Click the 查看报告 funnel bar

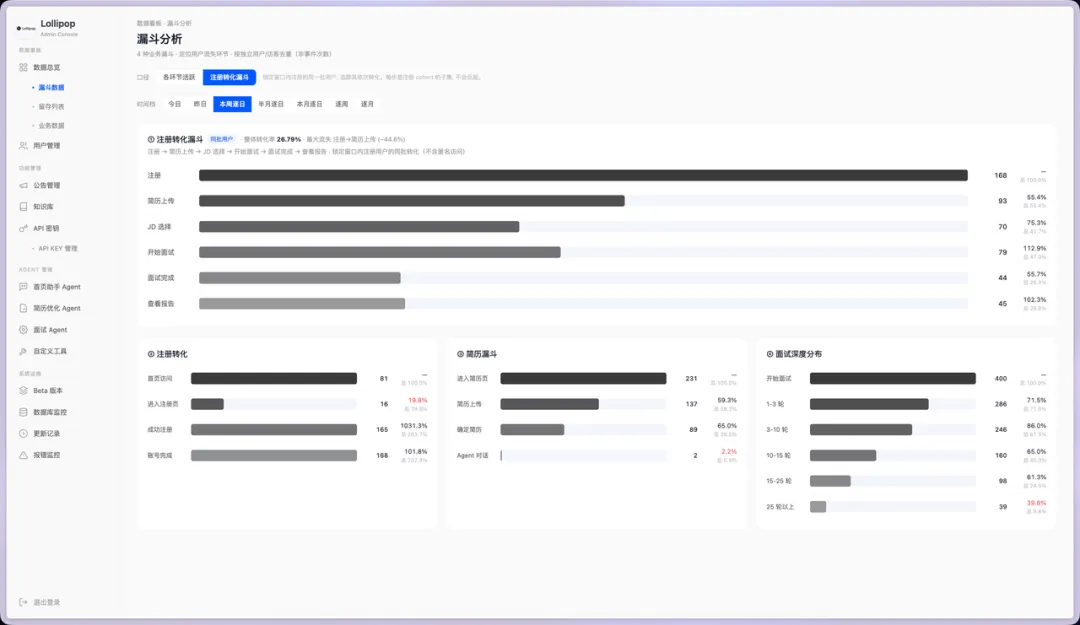coord(302,304)
